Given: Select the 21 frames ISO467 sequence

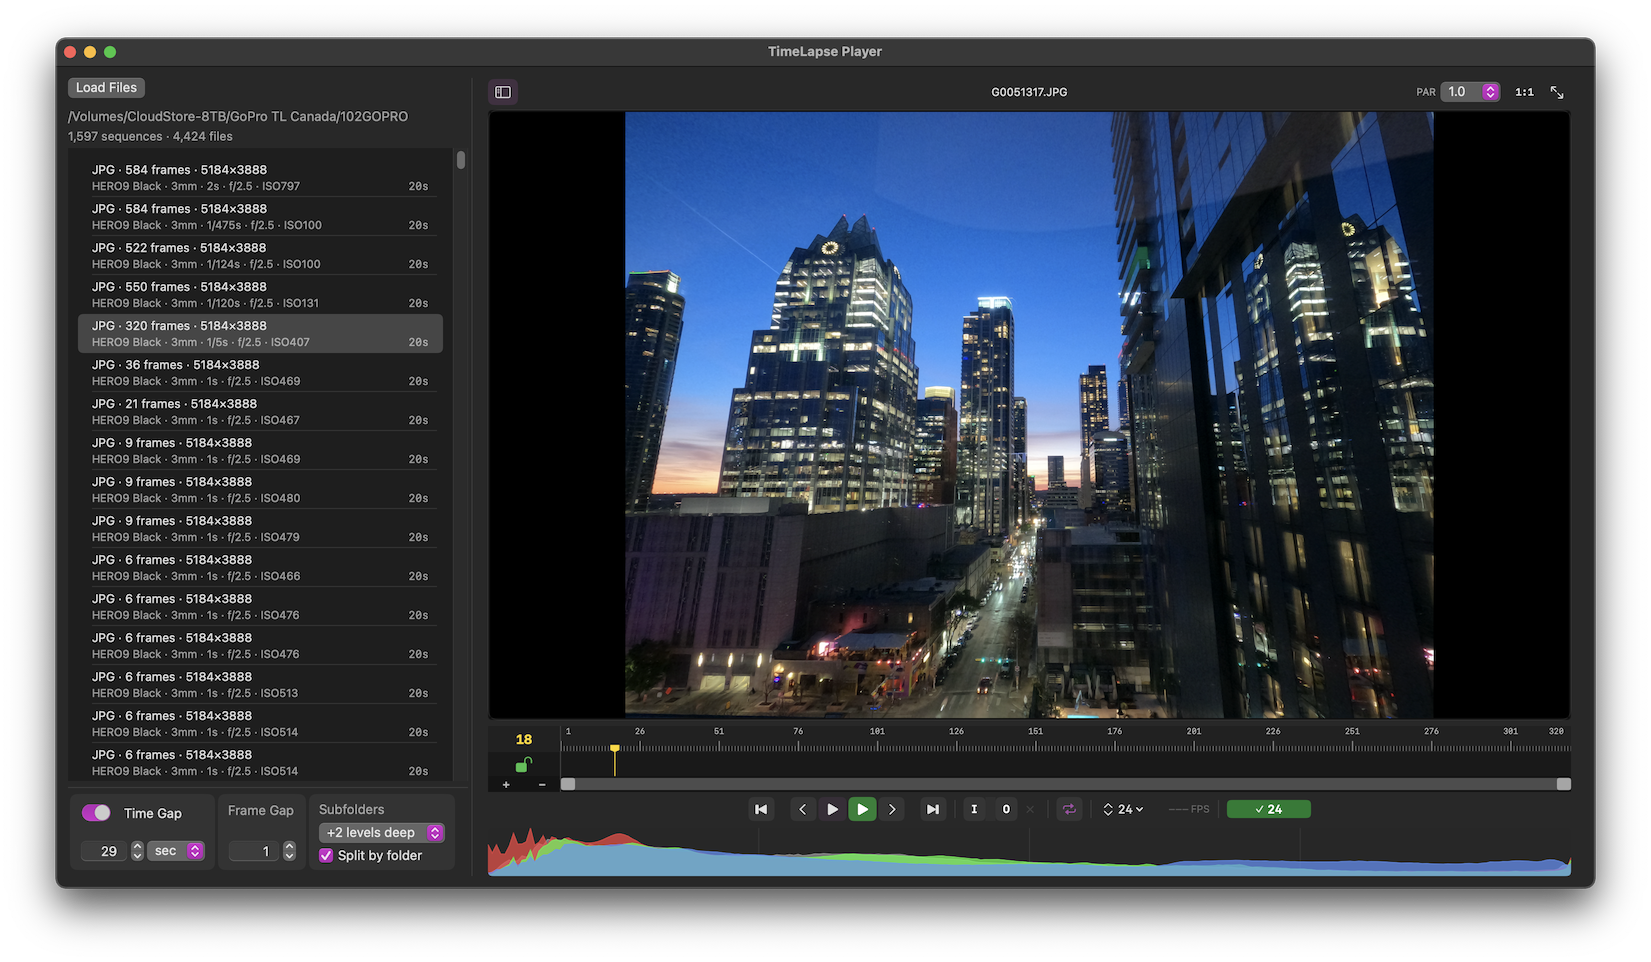Looking at the screenshot, I should [x=260, y=411].
